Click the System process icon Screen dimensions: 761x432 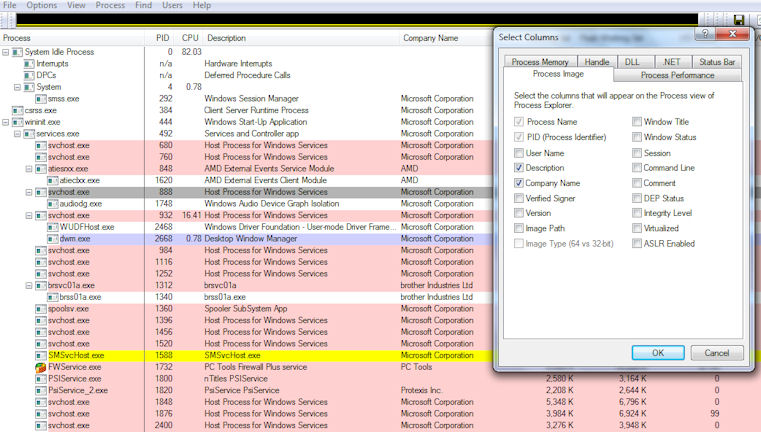point(29,87)
